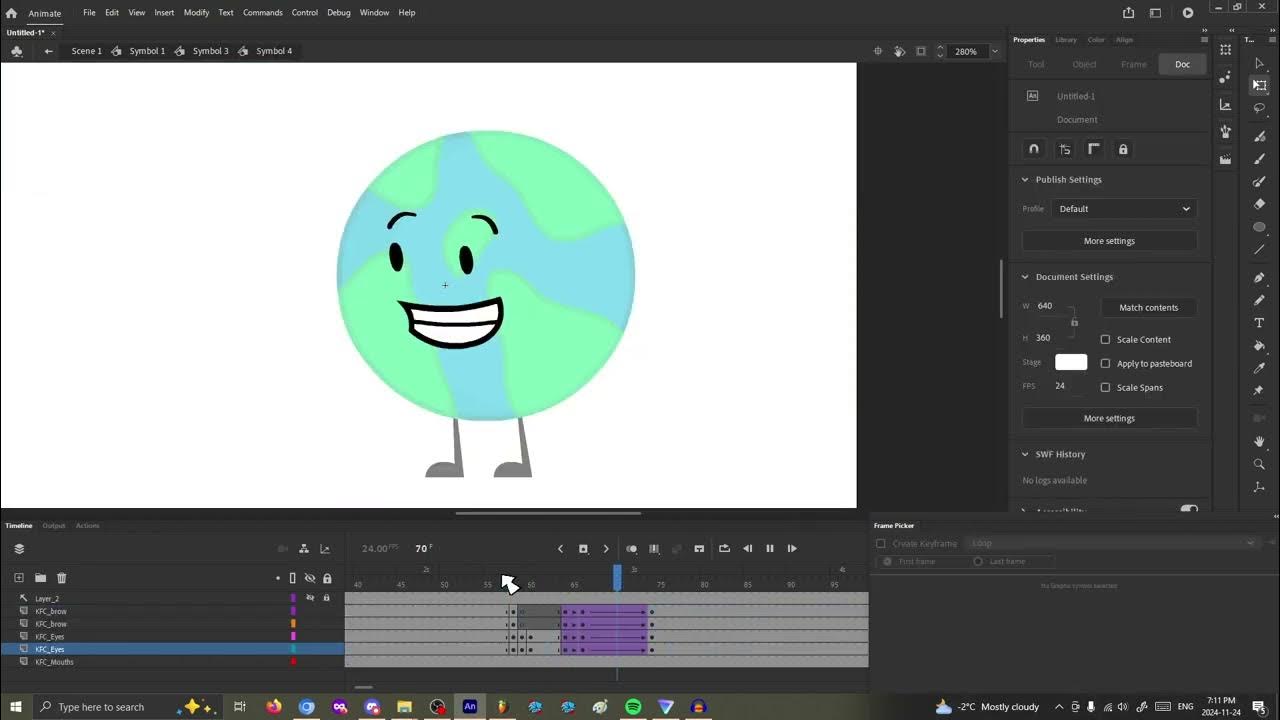Create a new layer folder
Image resolution: width=1280 pixels, height=720 pixels.
[40, 578]
